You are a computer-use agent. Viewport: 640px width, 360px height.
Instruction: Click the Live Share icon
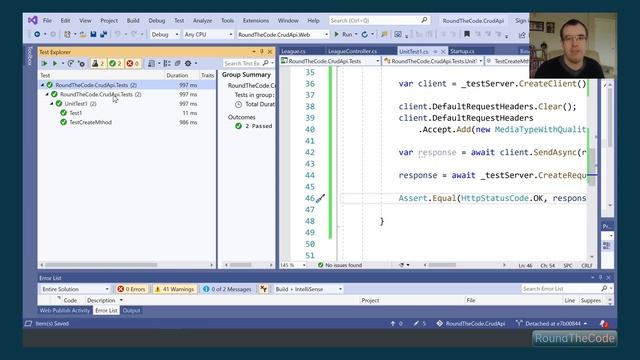[522, 35]
